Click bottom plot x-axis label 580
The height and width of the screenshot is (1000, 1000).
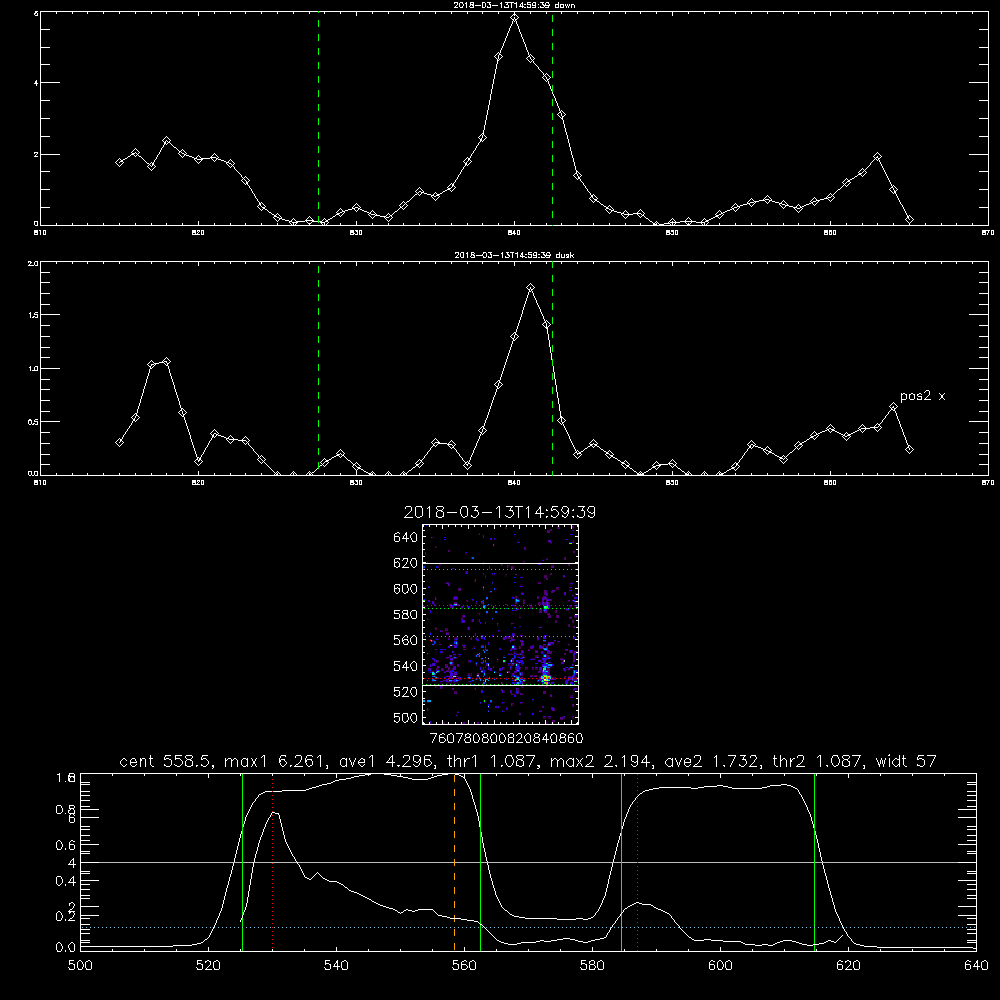pyautogui.click(x=592, y=966)
